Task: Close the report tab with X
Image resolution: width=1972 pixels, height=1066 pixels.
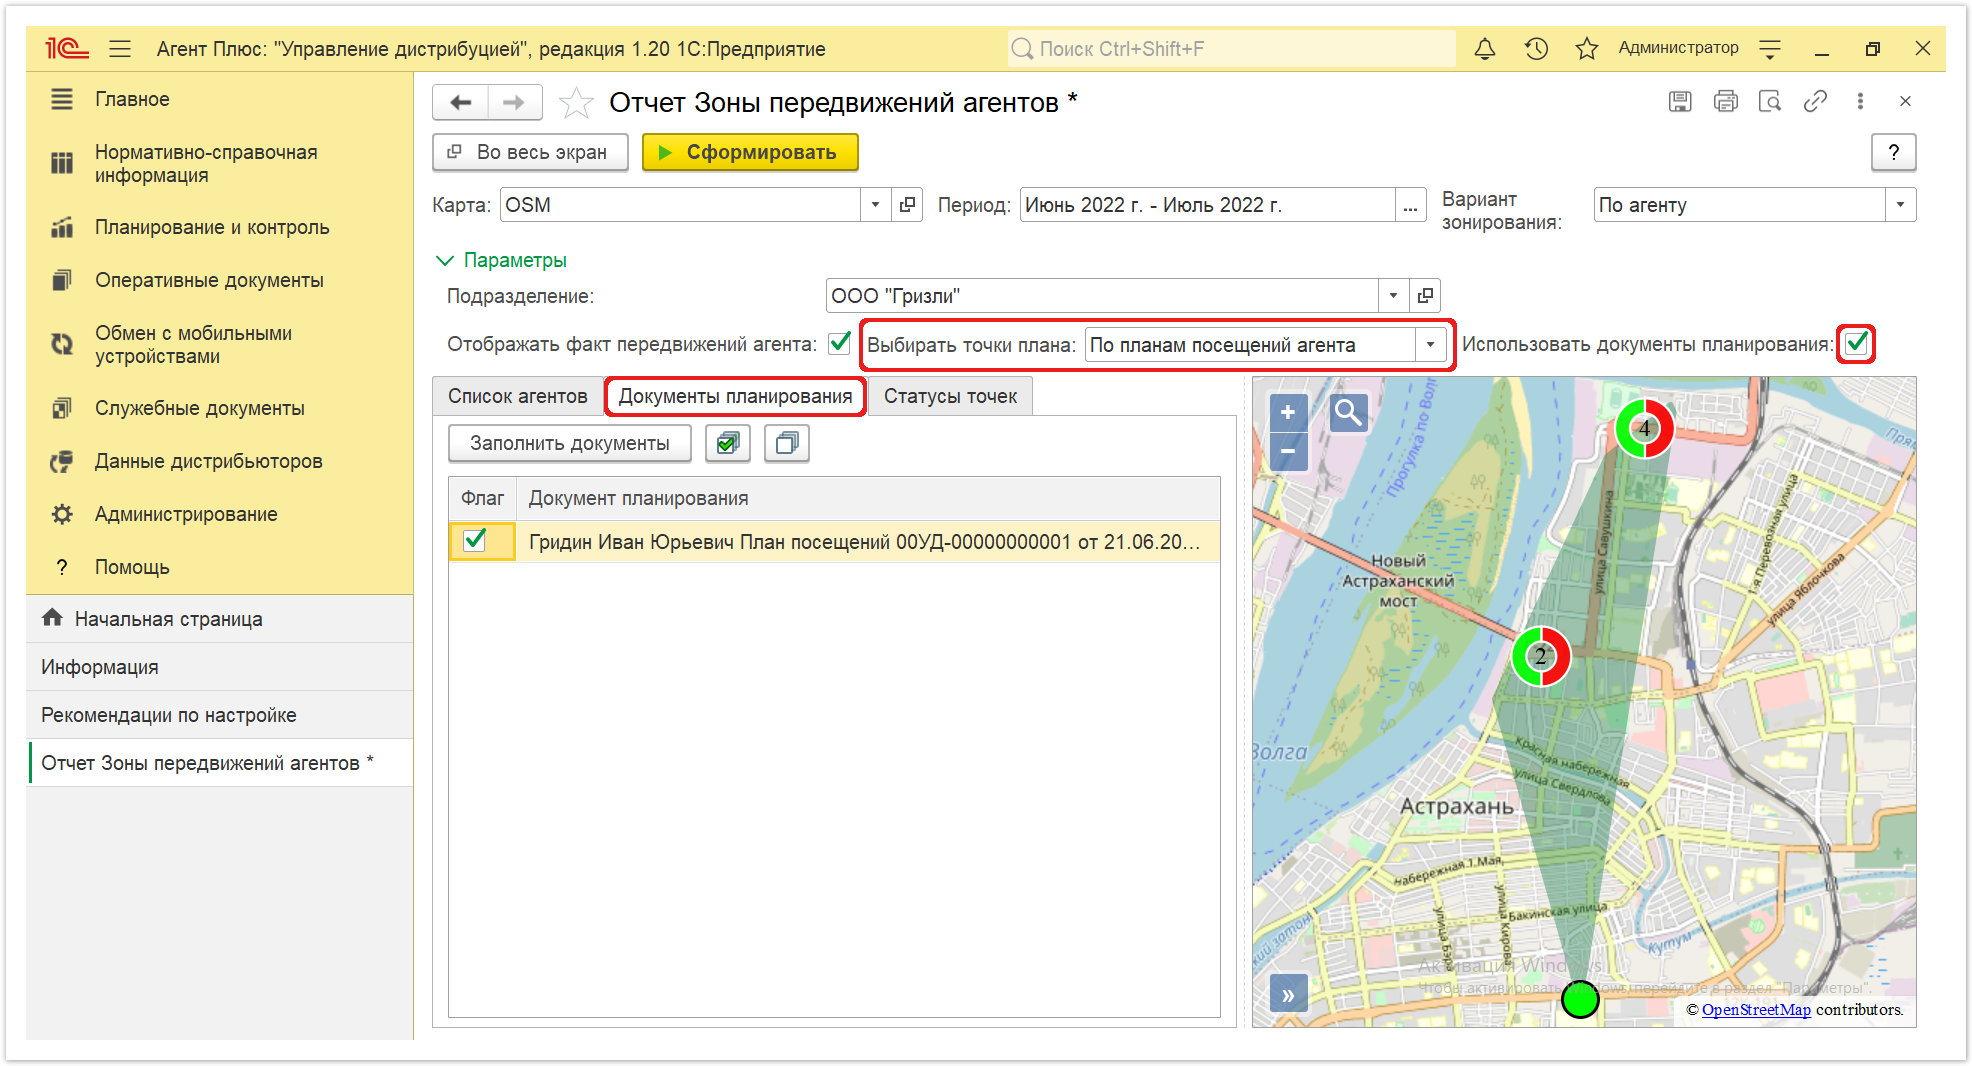Action: (x=1905, y=101)
